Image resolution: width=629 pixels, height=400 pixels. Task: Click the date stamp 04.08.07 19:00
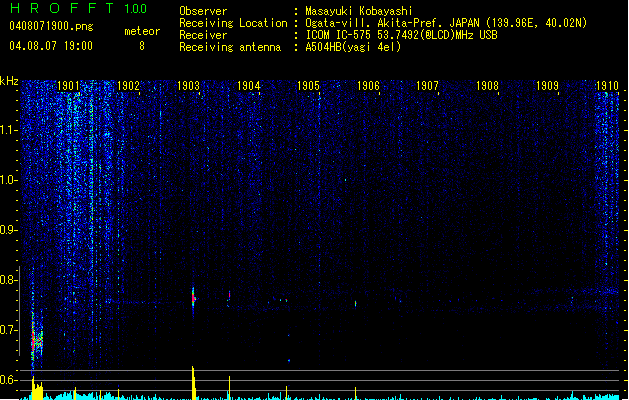[x=51, y=46]
